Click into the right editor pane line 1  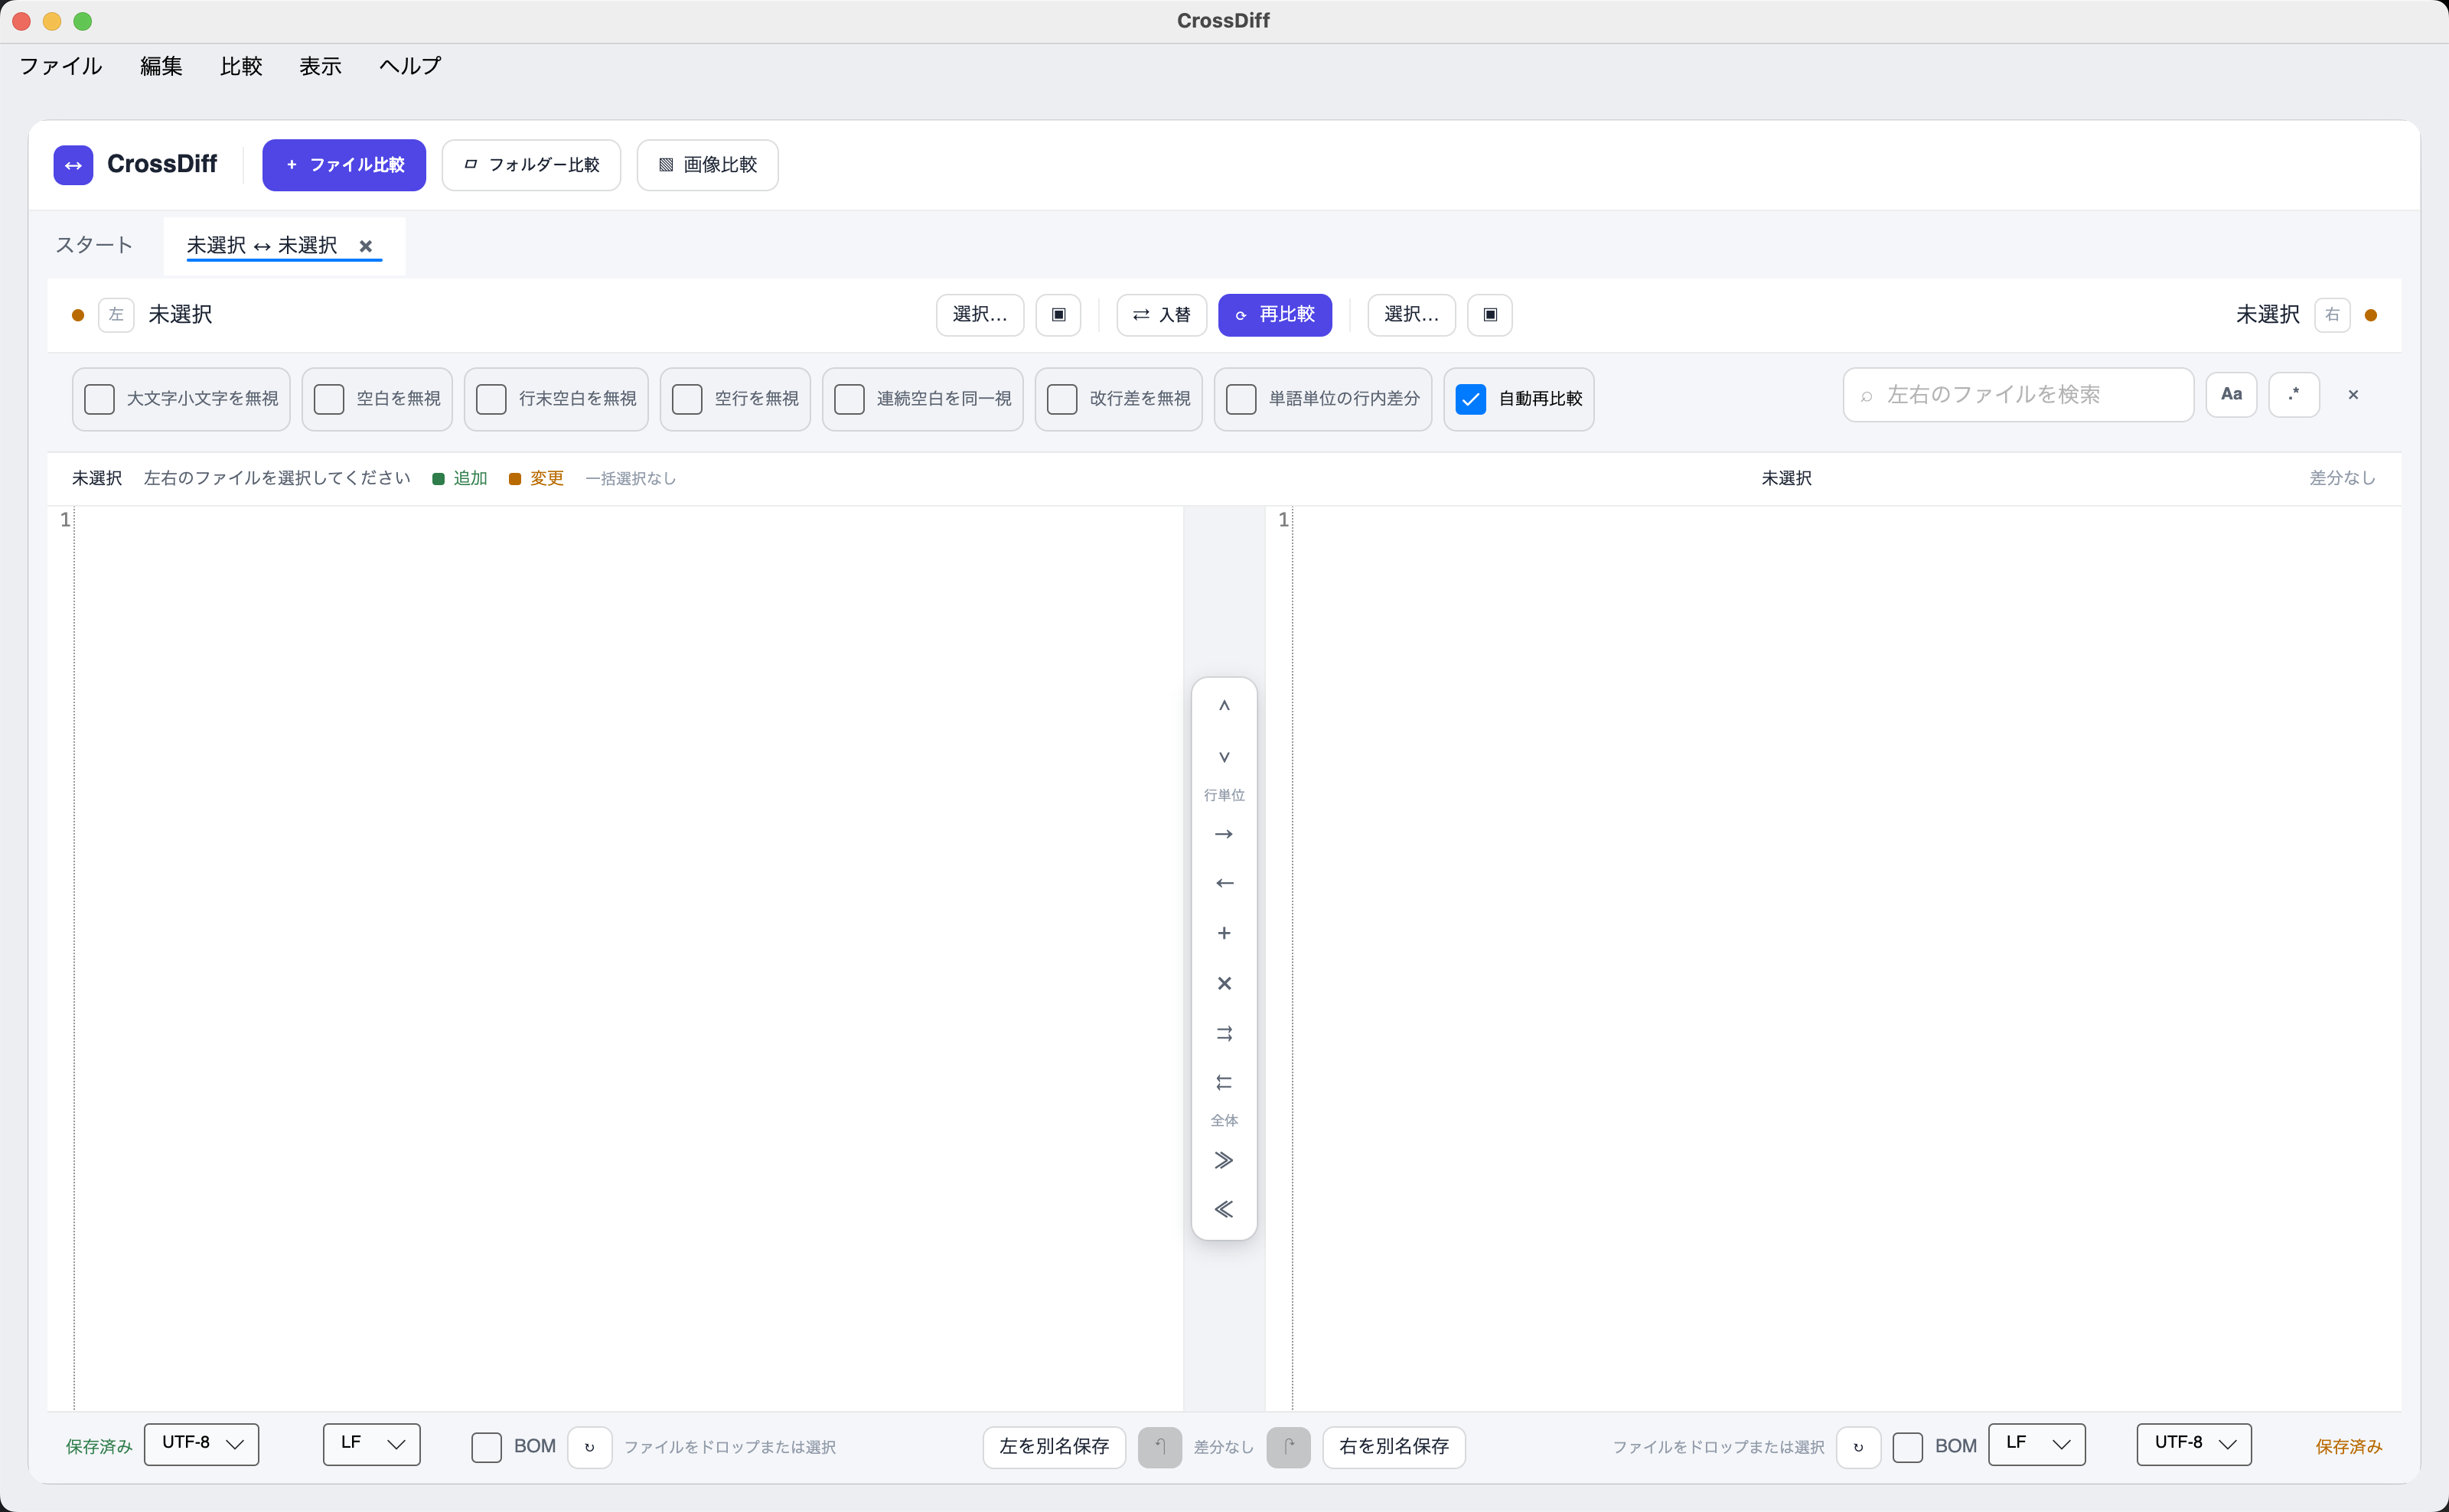pyautogui.click(x=1846, y=519)
